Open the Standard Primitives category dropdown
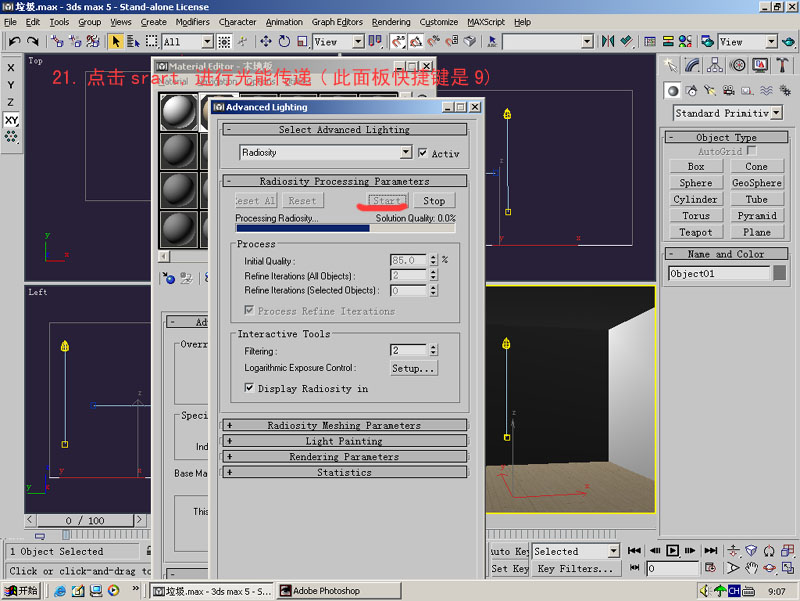 click(x=777, y=113)
